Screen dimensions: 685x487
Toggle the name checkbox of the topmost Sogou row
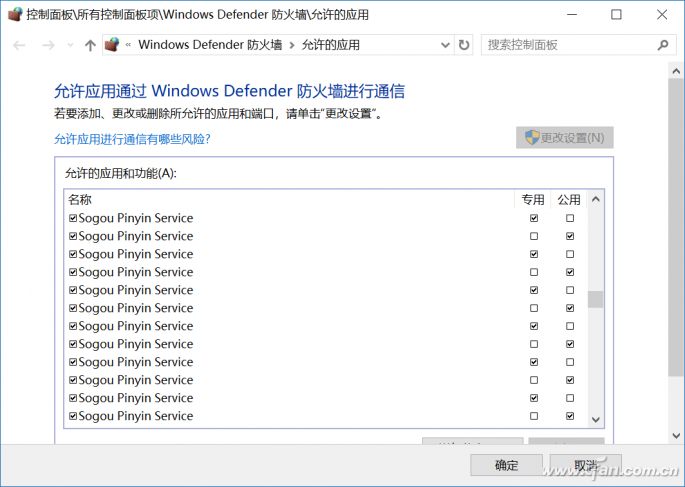(x=73, y=218)
